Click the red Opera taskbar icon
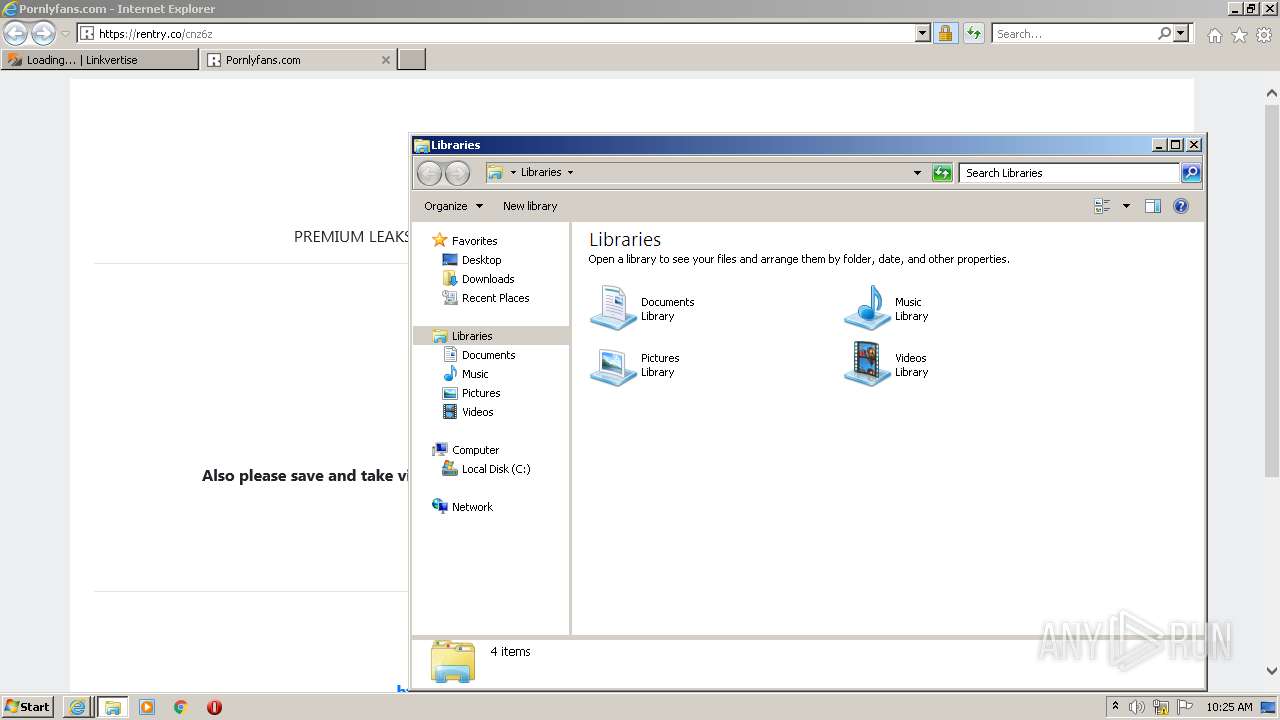Screen dimensions: 1280x720 click(214, 707)
